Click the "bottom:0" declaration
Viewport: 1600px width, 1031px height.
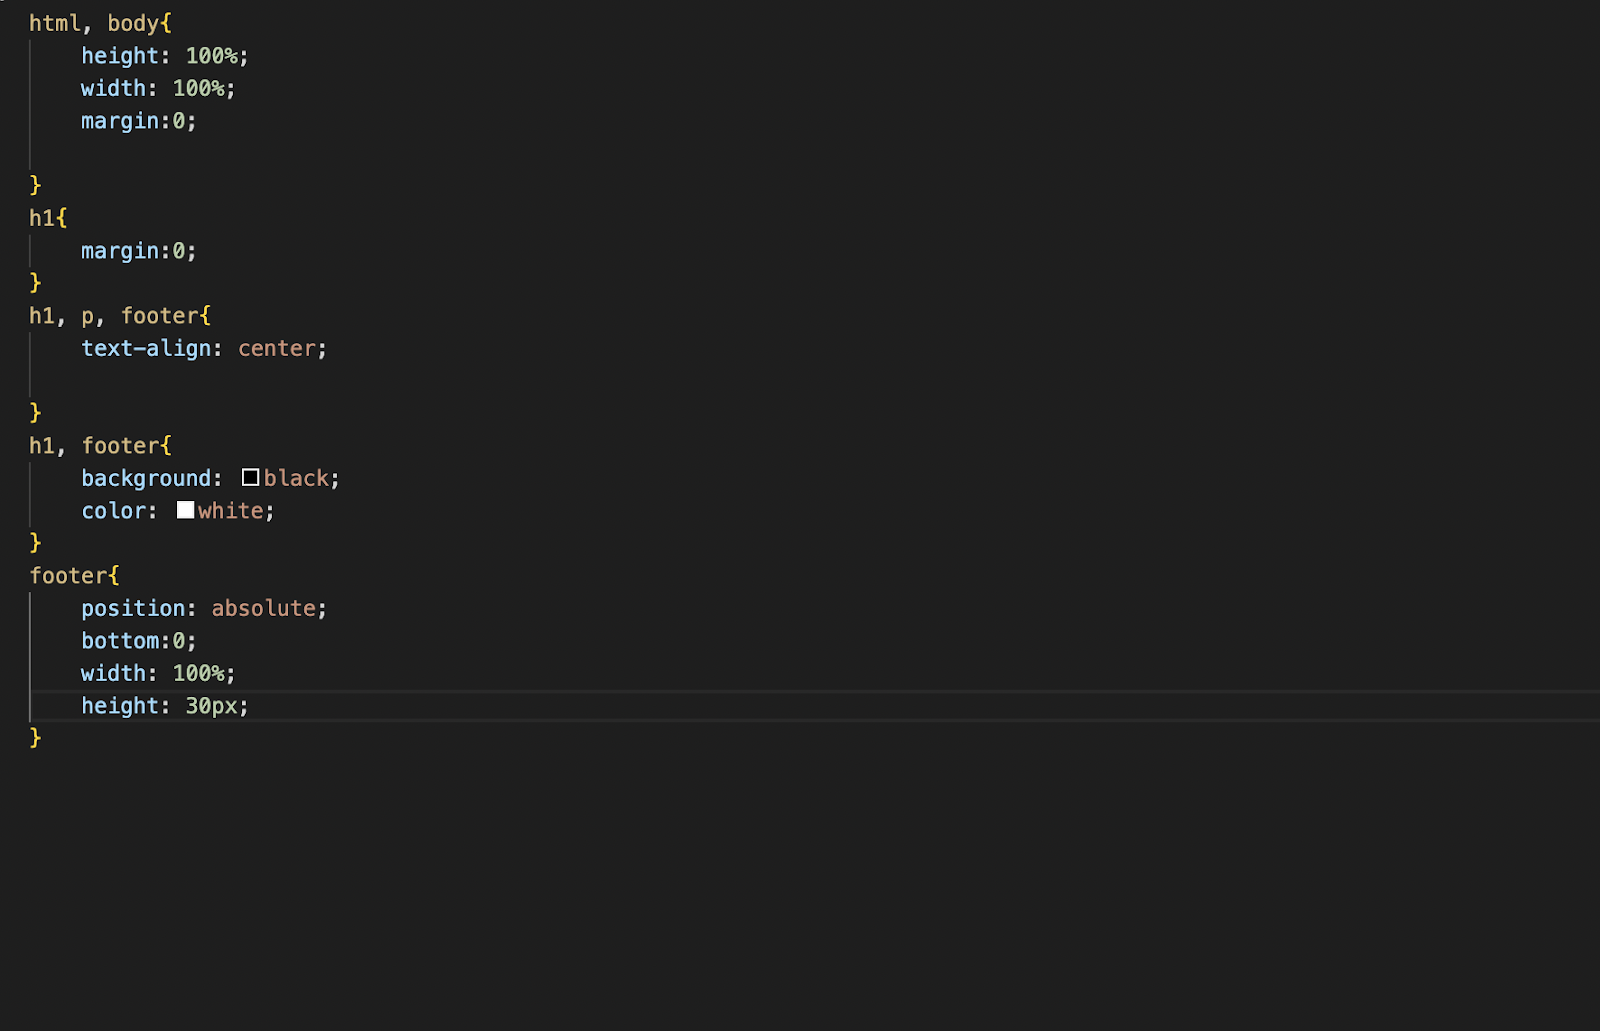(138, 641)
